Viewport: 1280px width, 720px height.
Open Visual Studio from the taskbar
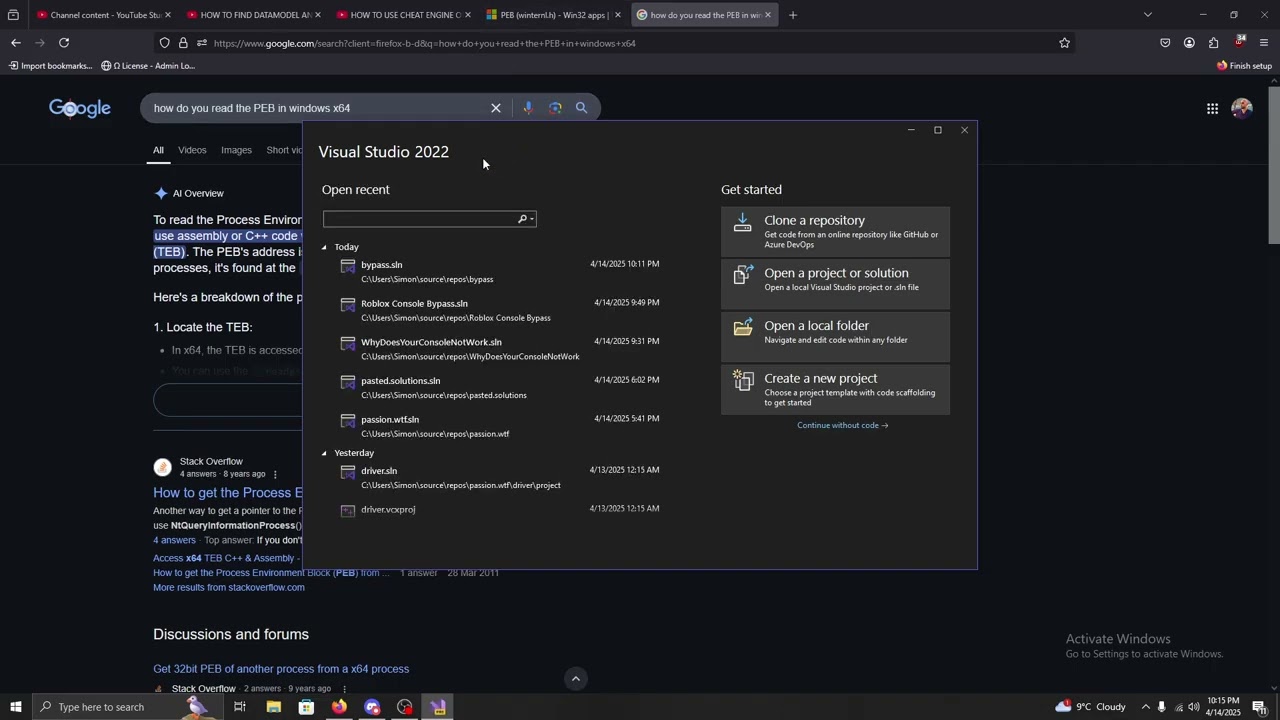(438, 707)
